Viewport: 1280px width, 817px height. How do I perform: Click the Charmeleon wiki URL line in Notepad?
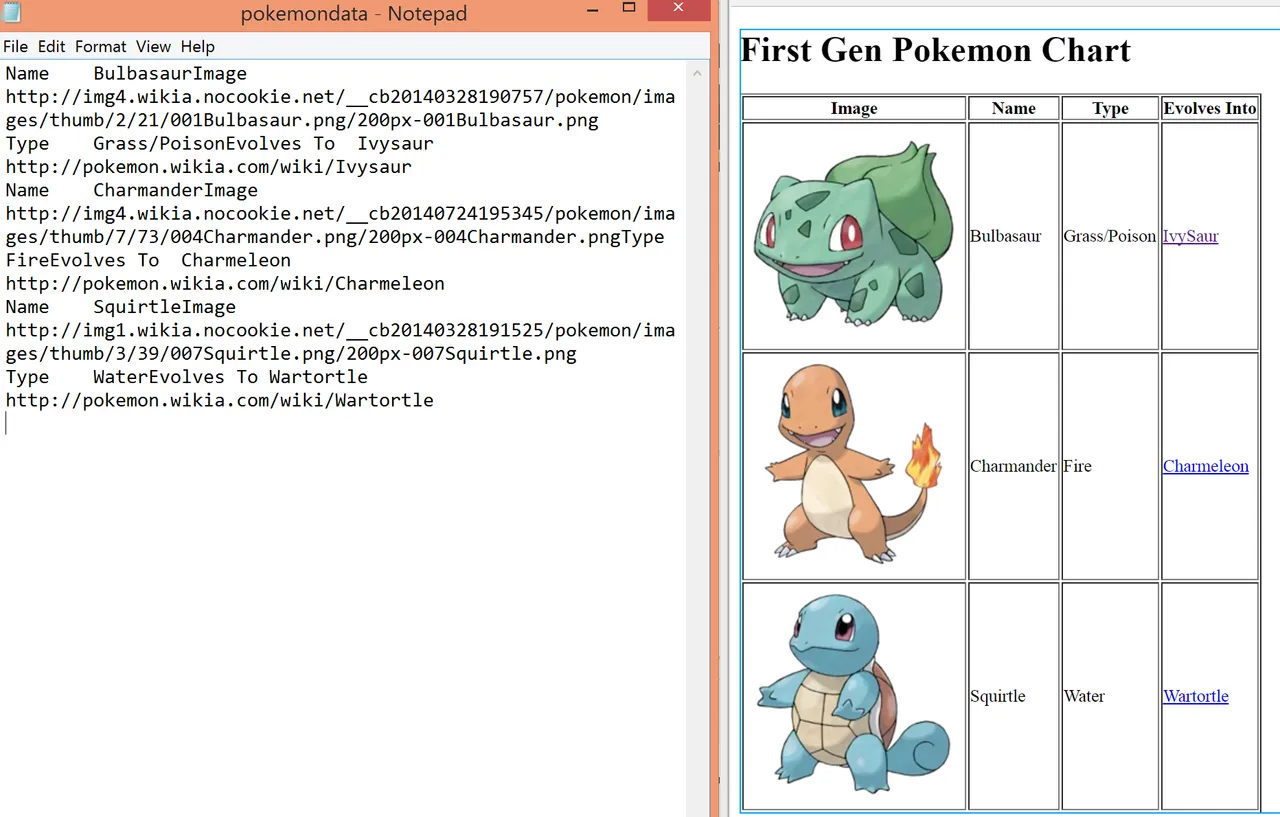pos(225,284)
